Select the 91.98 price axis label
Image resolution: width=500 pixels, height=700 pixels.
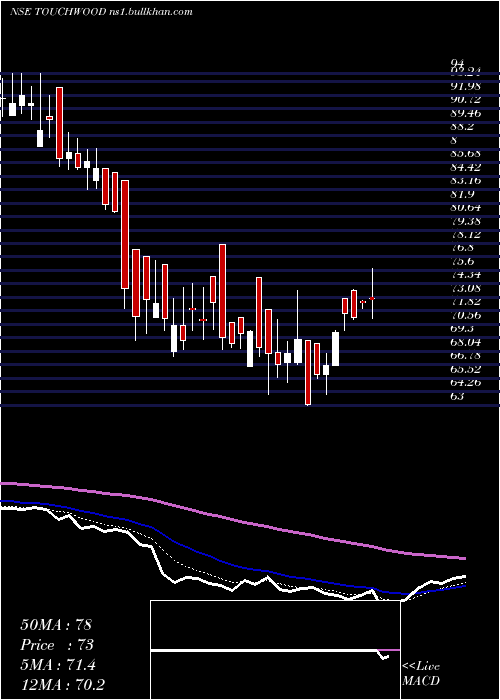tap(465, 86)
